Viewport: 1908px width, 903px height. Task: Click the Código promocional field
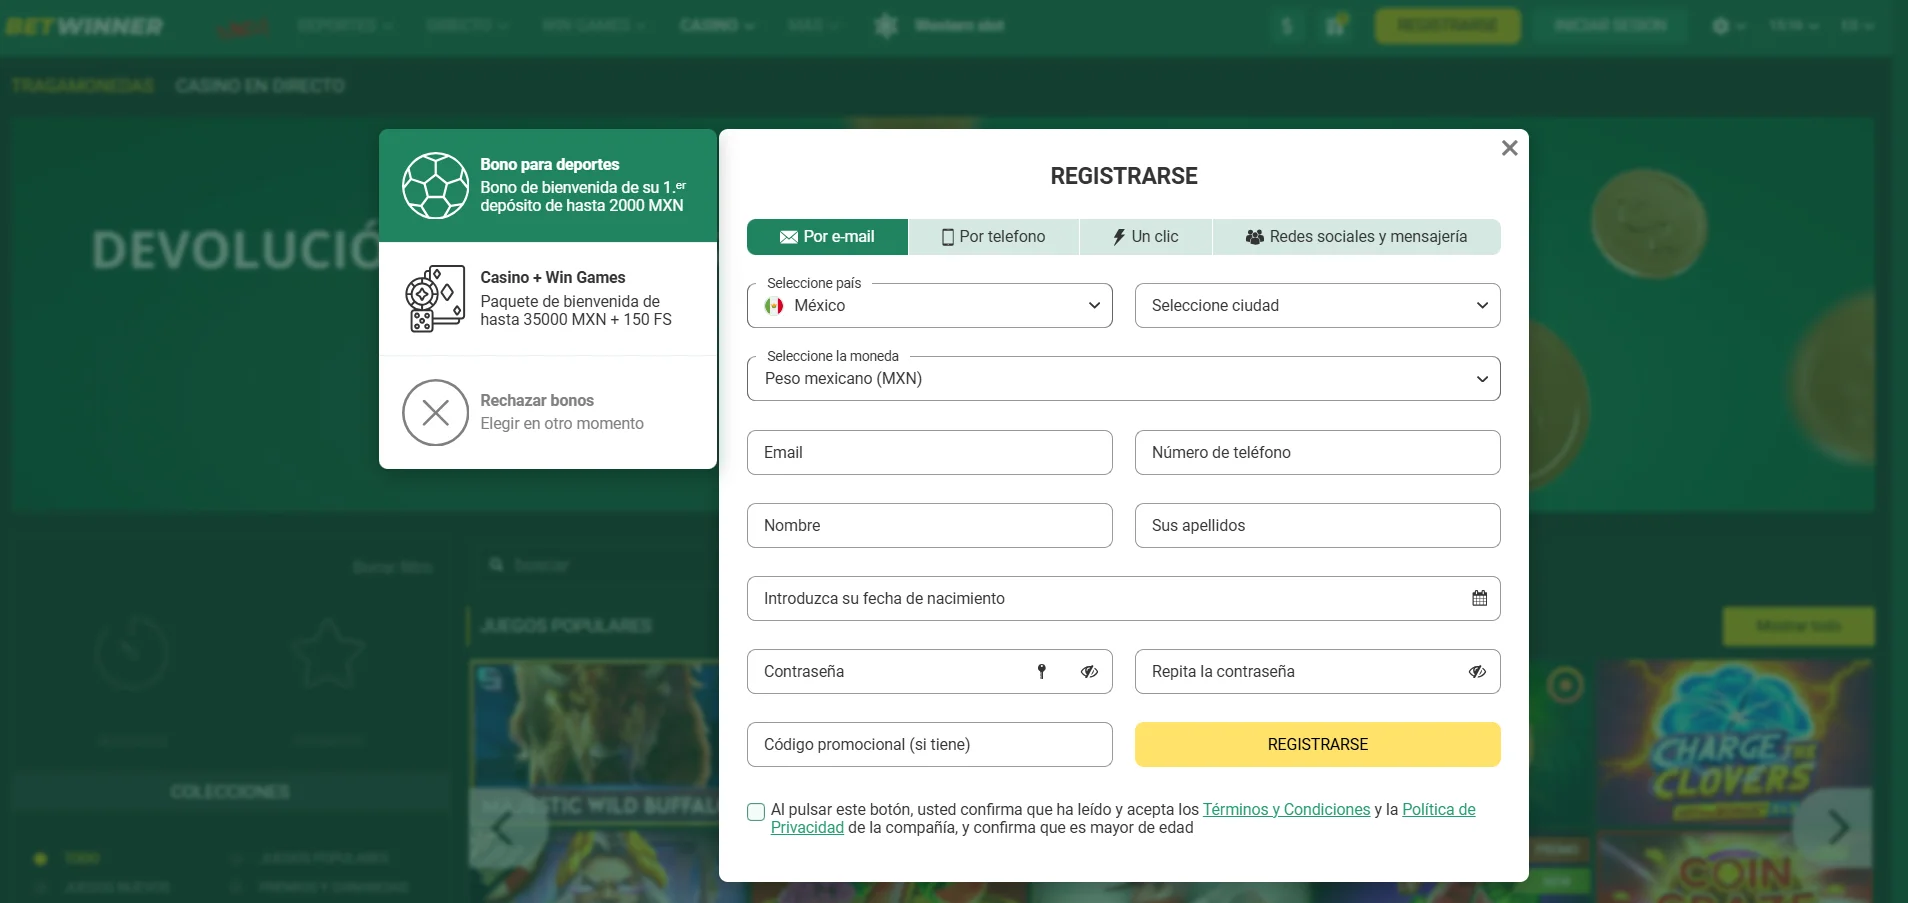(x=929, y=744)
